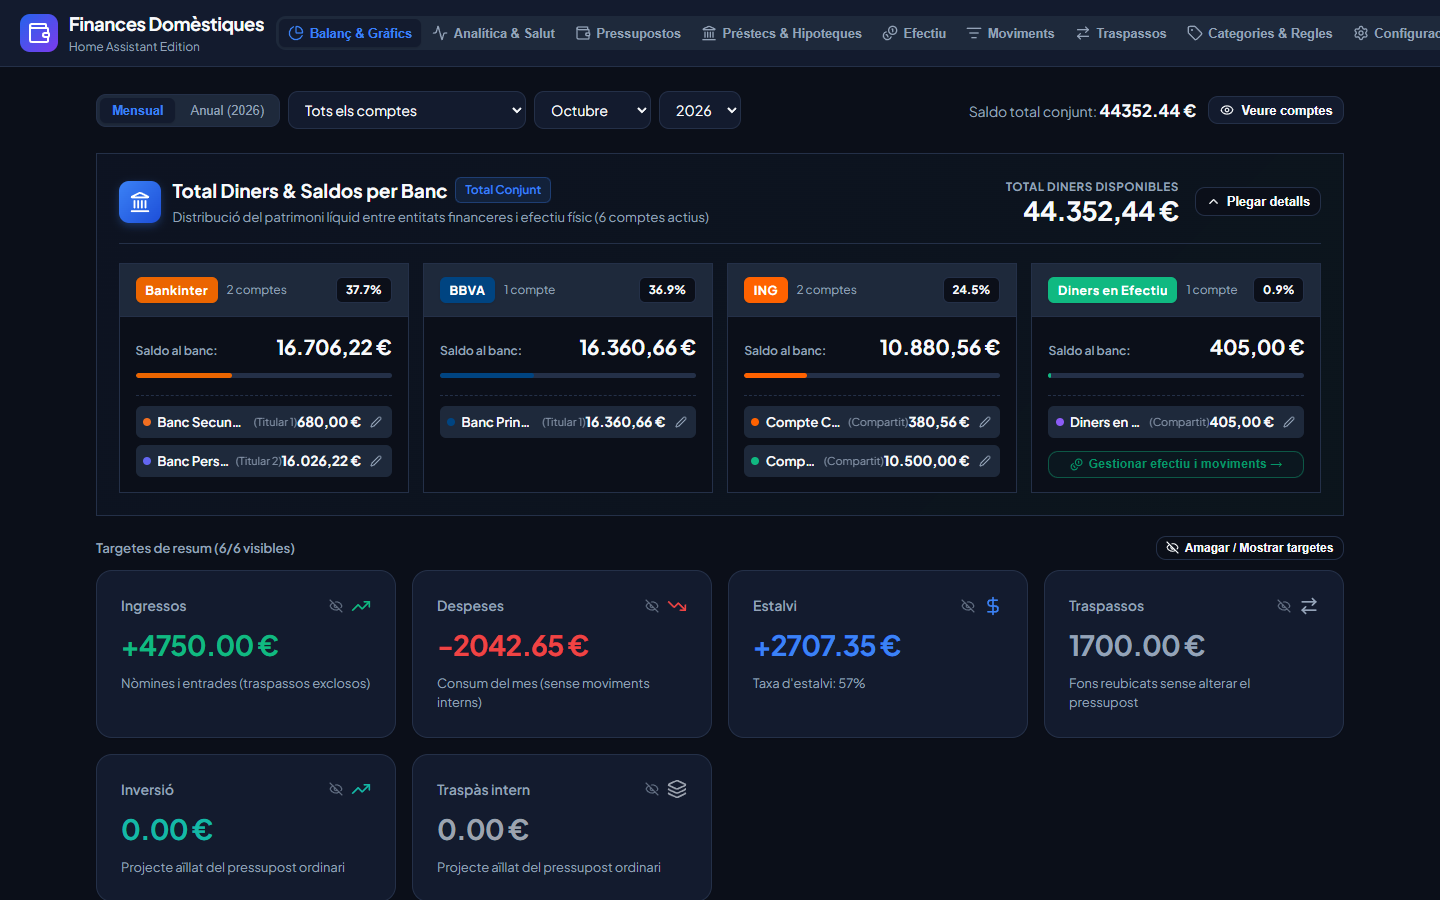
Task: Open Gestionar efectiu i moviments link
Action: tap(1176, 464)
